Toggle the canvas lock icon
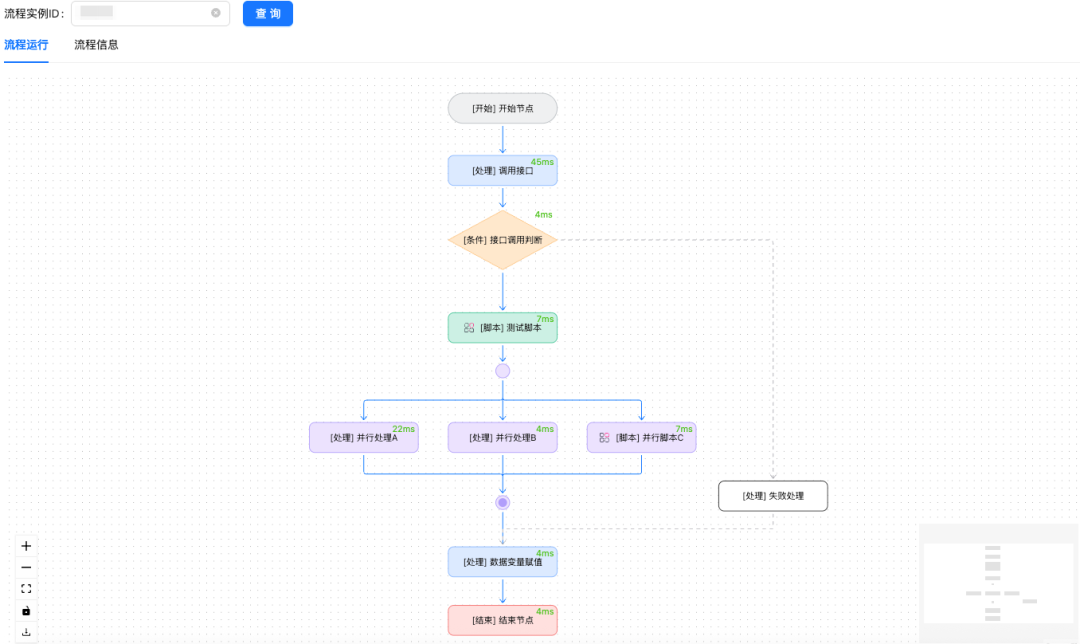 point(26,611)
